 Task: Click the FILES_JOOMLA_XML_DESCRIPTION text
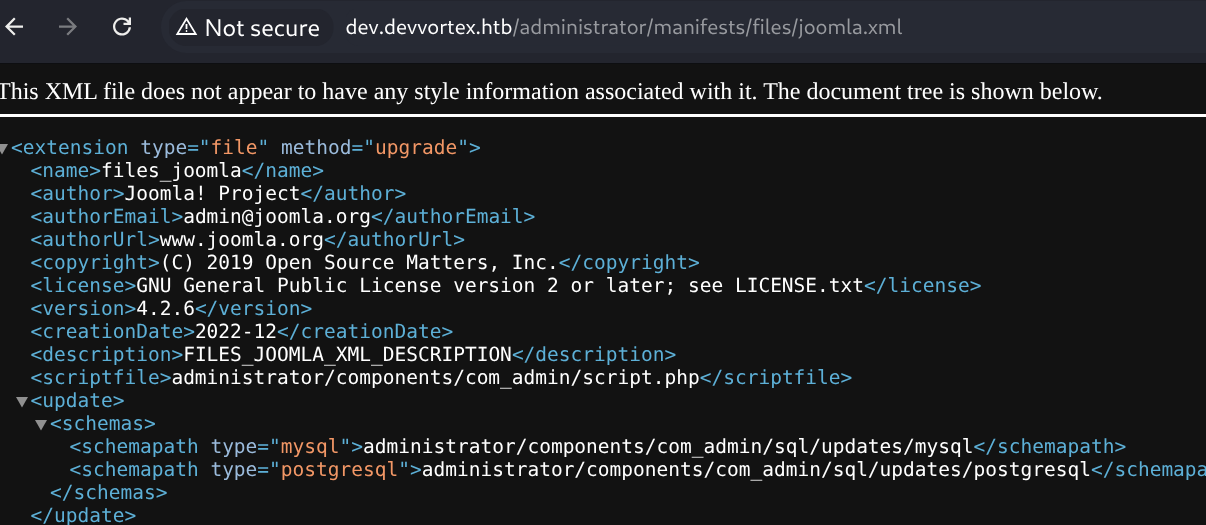point(347,355)
